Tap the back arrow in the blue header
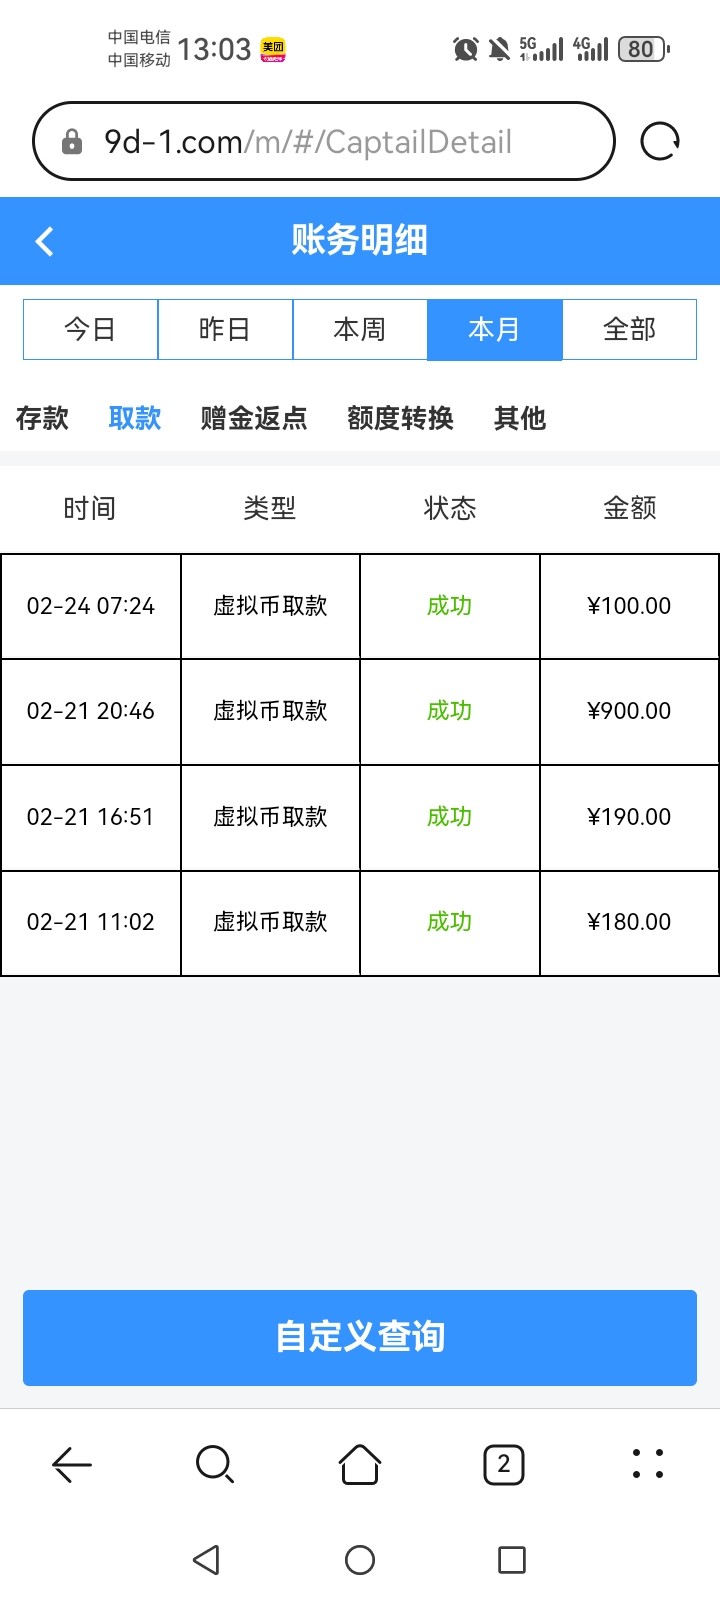The image size is (720, 1600). 44,241
